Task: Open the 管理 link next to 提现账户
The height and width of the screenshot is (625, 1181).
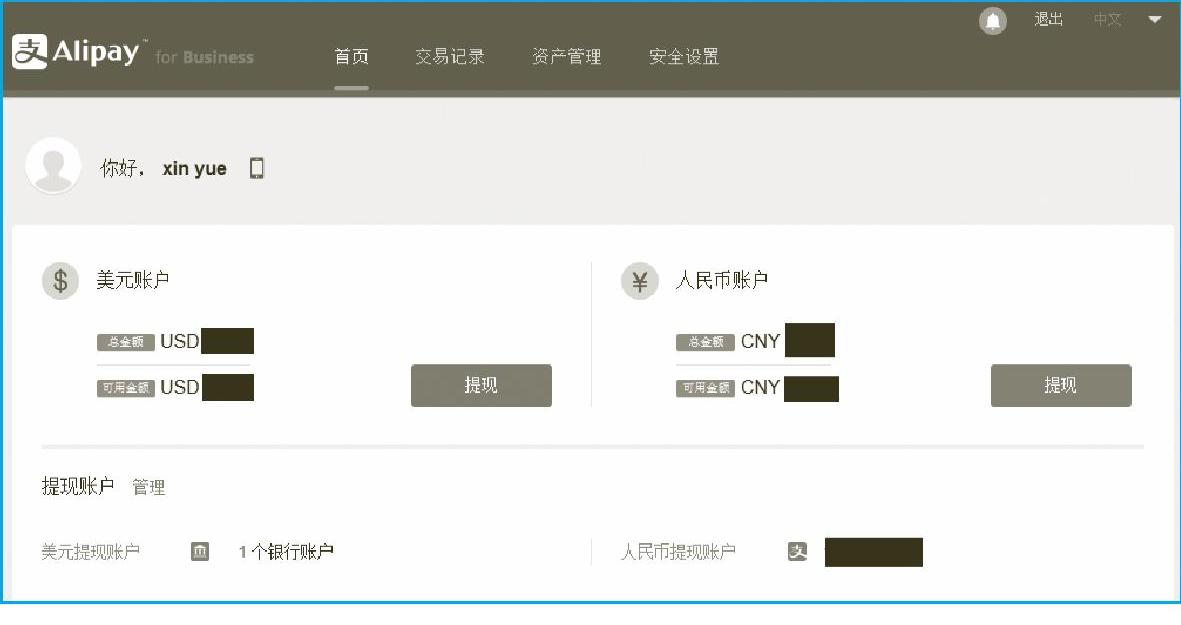Action: [149, 487]
